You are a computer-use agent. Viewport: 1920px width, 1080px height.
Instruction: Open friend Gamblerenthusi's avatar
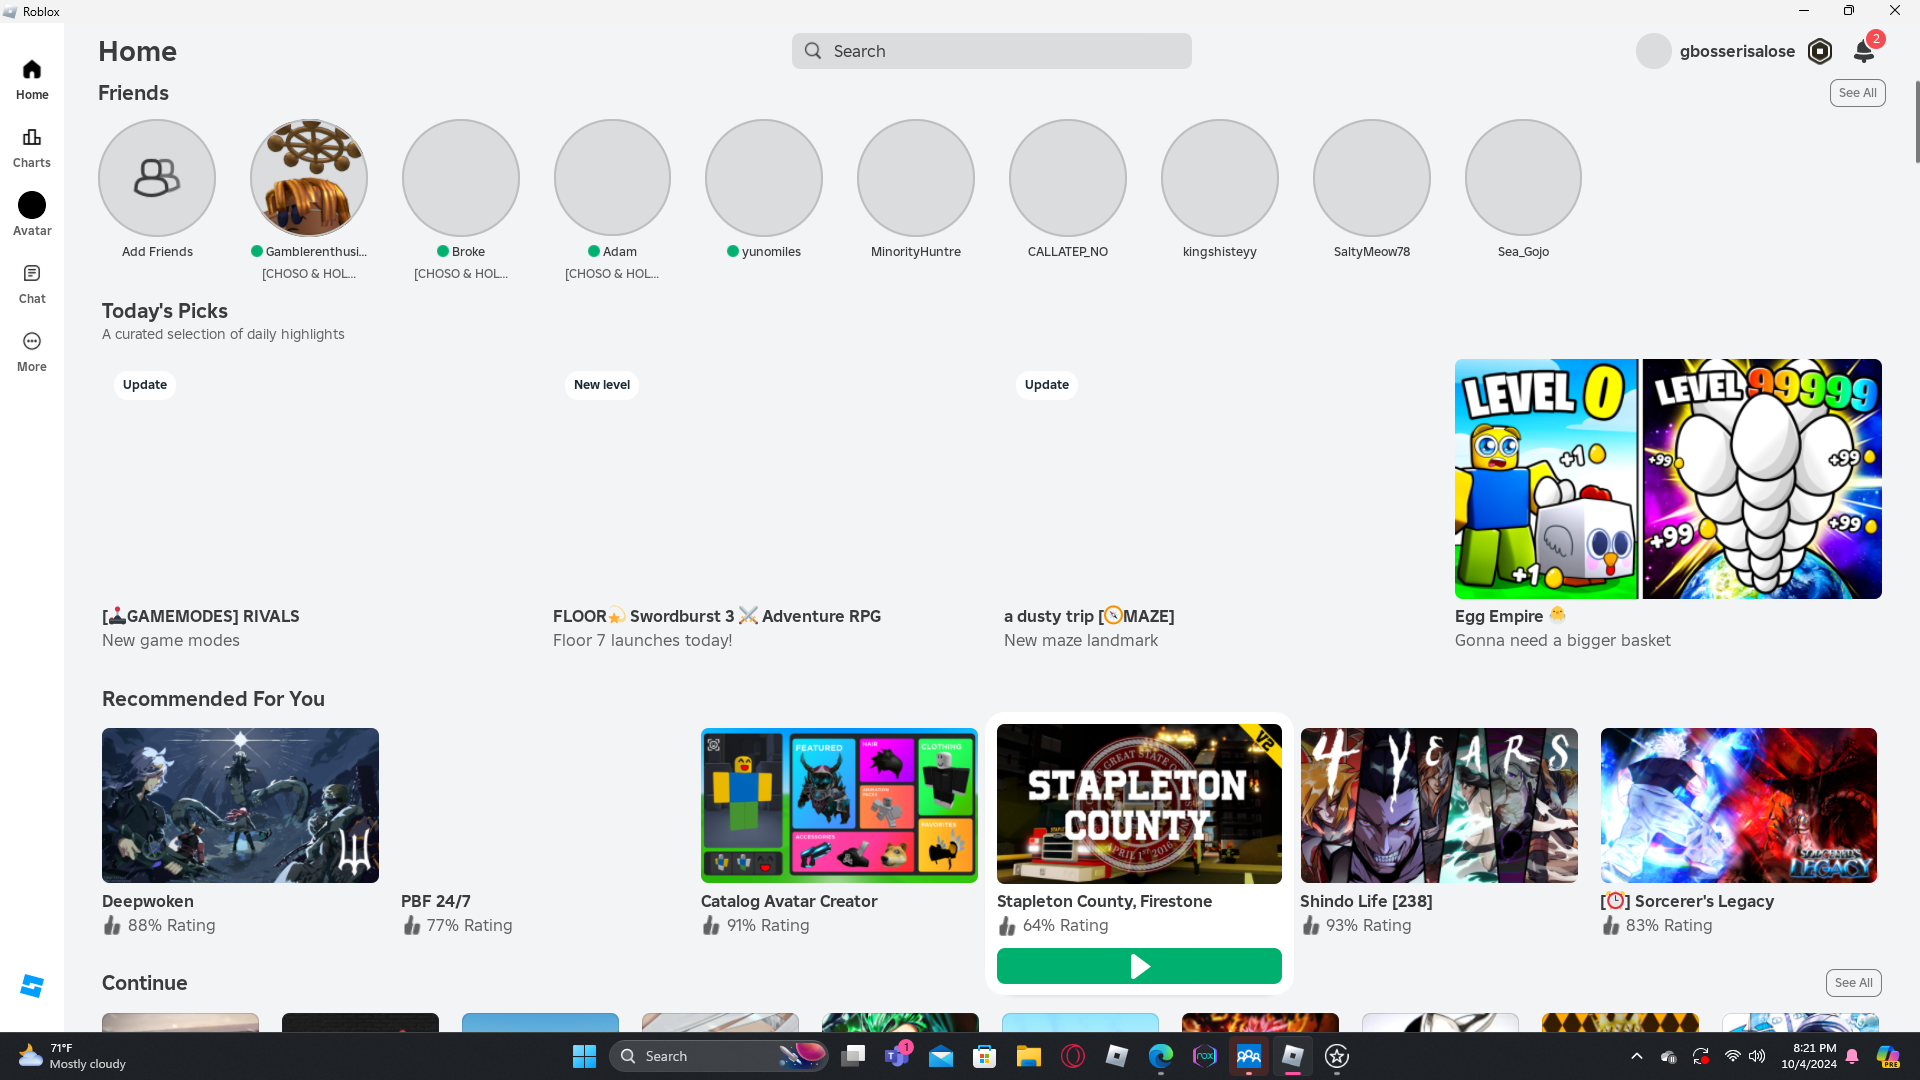coord(309,178)
